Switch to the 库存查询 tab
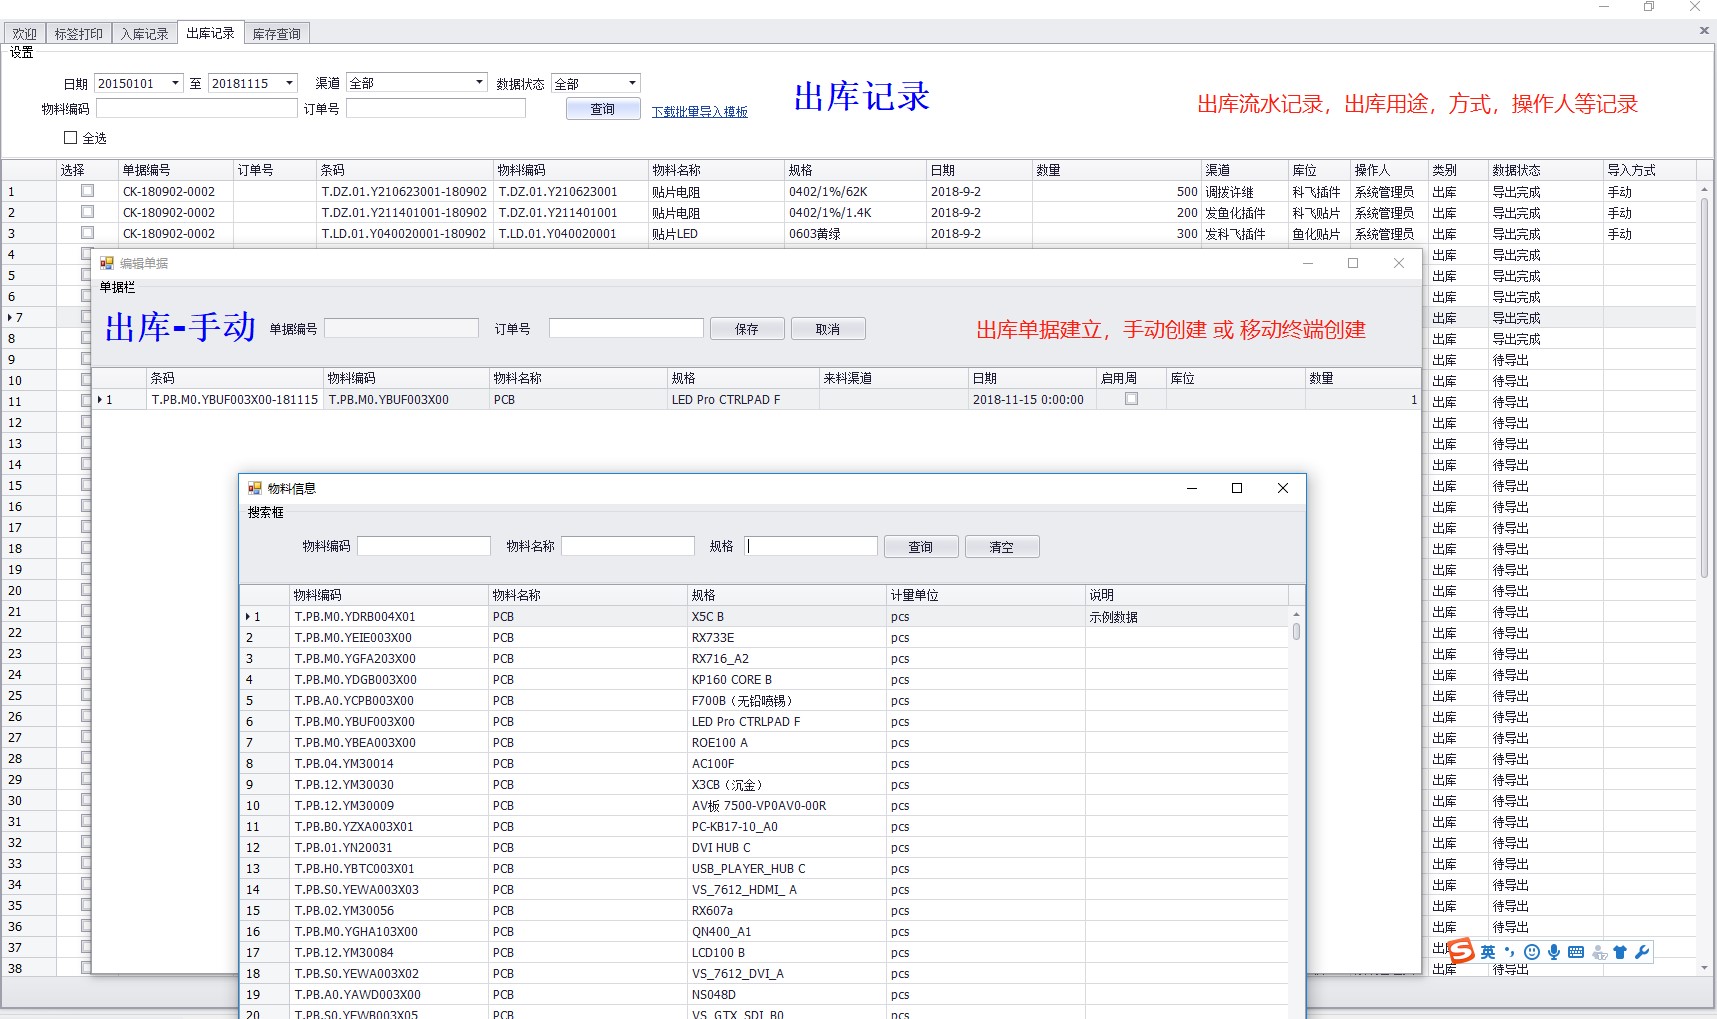Image resolution: width=1717 pixels, height=1019 pixels. pos(276,34)
